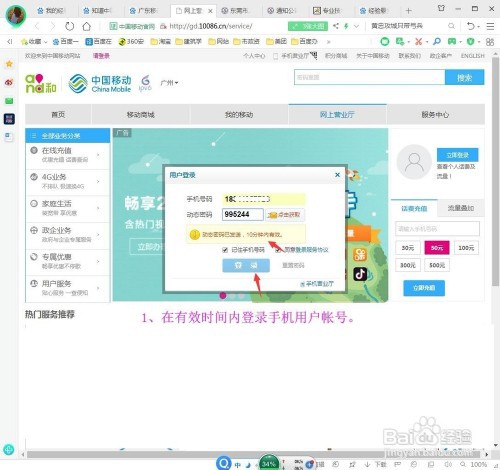Click the lightning speed-mode icon
Image resolution: width=500 pixels, height=470 pixels.
pyautogui.click(x=346, y=26)
